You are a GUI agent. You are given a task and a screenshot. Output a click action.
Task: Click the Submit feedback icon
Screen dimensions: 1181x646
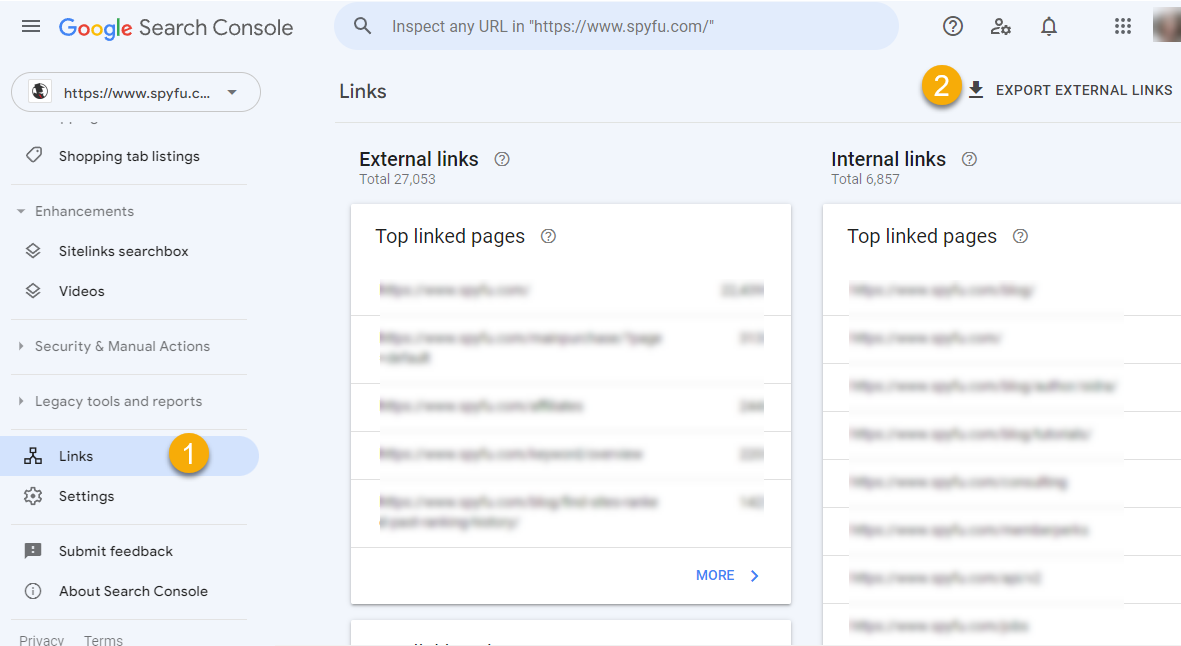pos(33,551)
